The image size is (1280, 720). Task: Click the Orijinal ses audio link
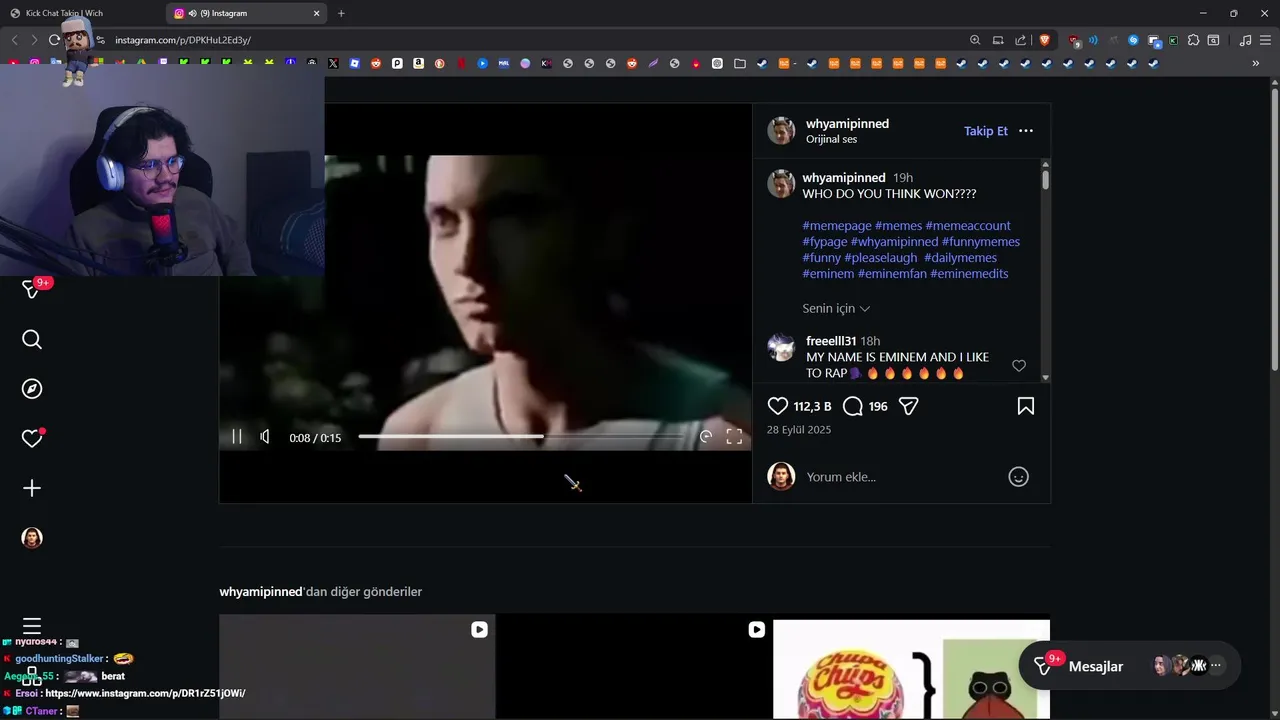pyautogui.click(x=831, y=139)
